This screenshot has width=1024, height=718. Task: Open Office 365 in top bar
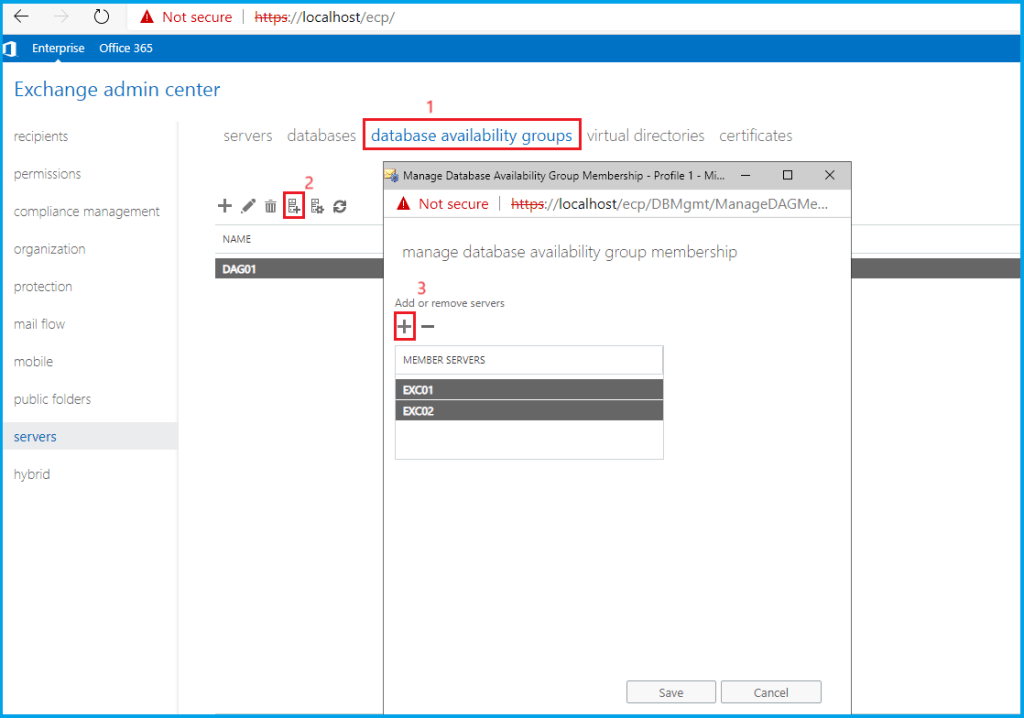pyautogui.click(x=126, y=48)
